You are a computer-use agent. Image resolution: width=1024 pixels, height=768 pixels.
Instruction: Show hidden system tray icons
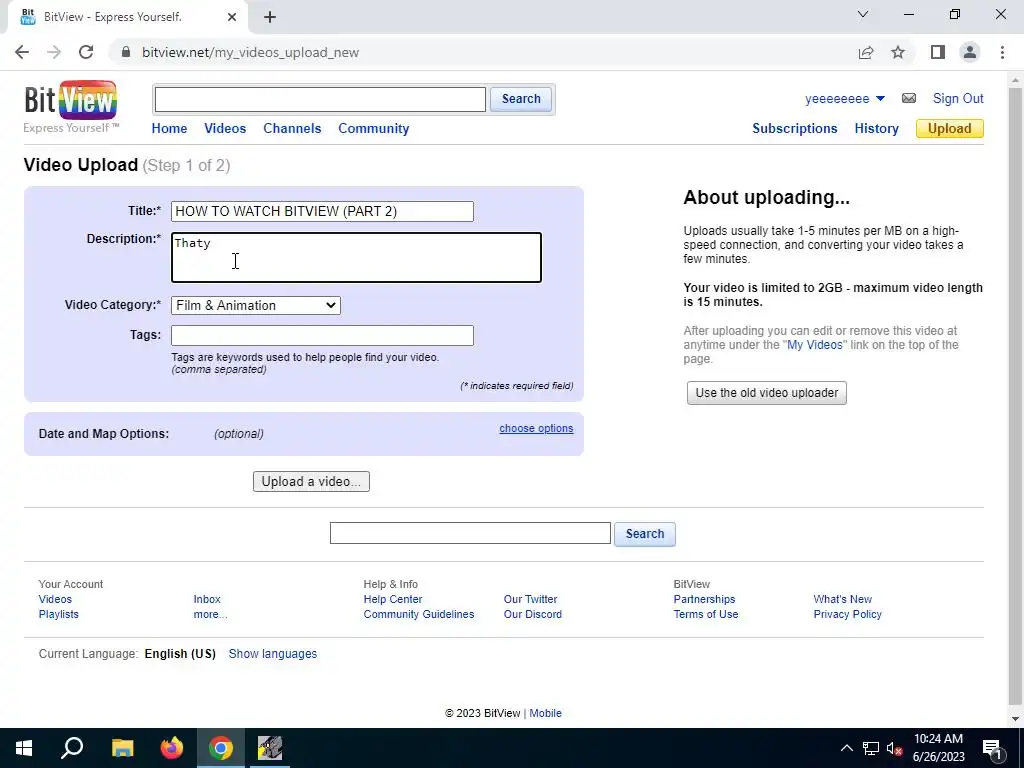click(x=846, y=748)
